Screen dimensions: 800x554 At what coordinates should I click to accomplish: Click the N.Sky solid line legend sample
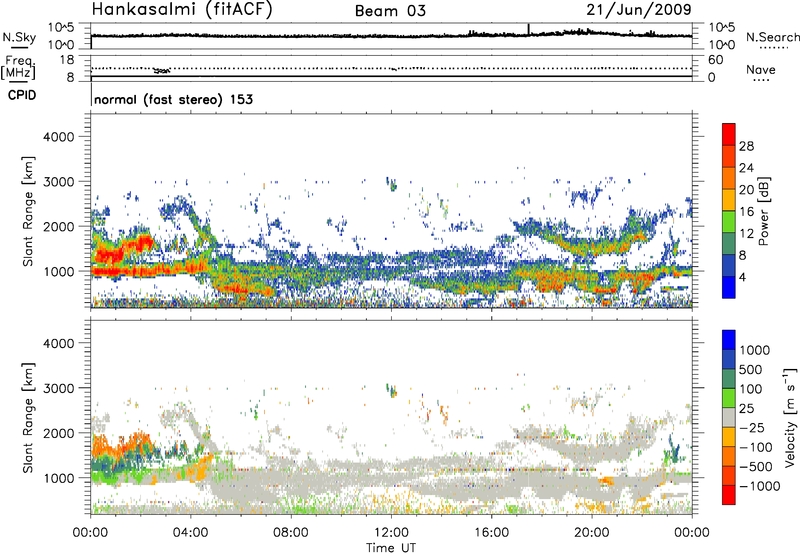(19, 47)
